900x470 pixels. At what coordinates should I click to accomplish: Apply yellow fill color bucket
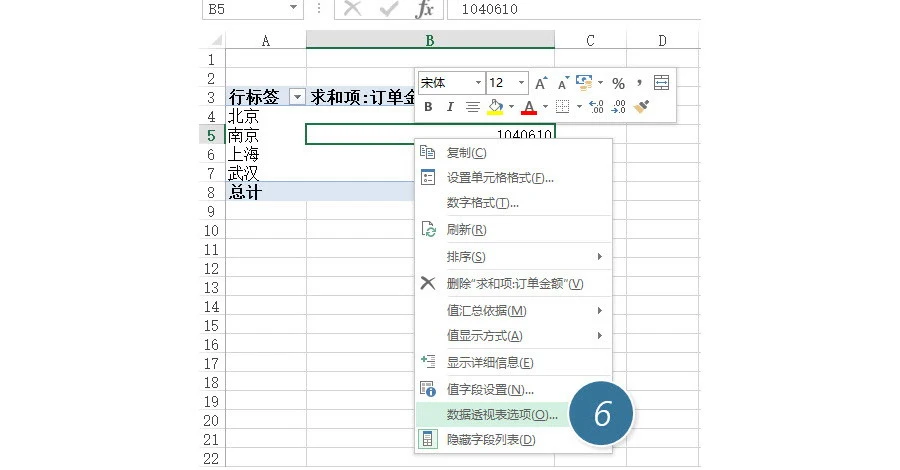click(x=495, y=107)
